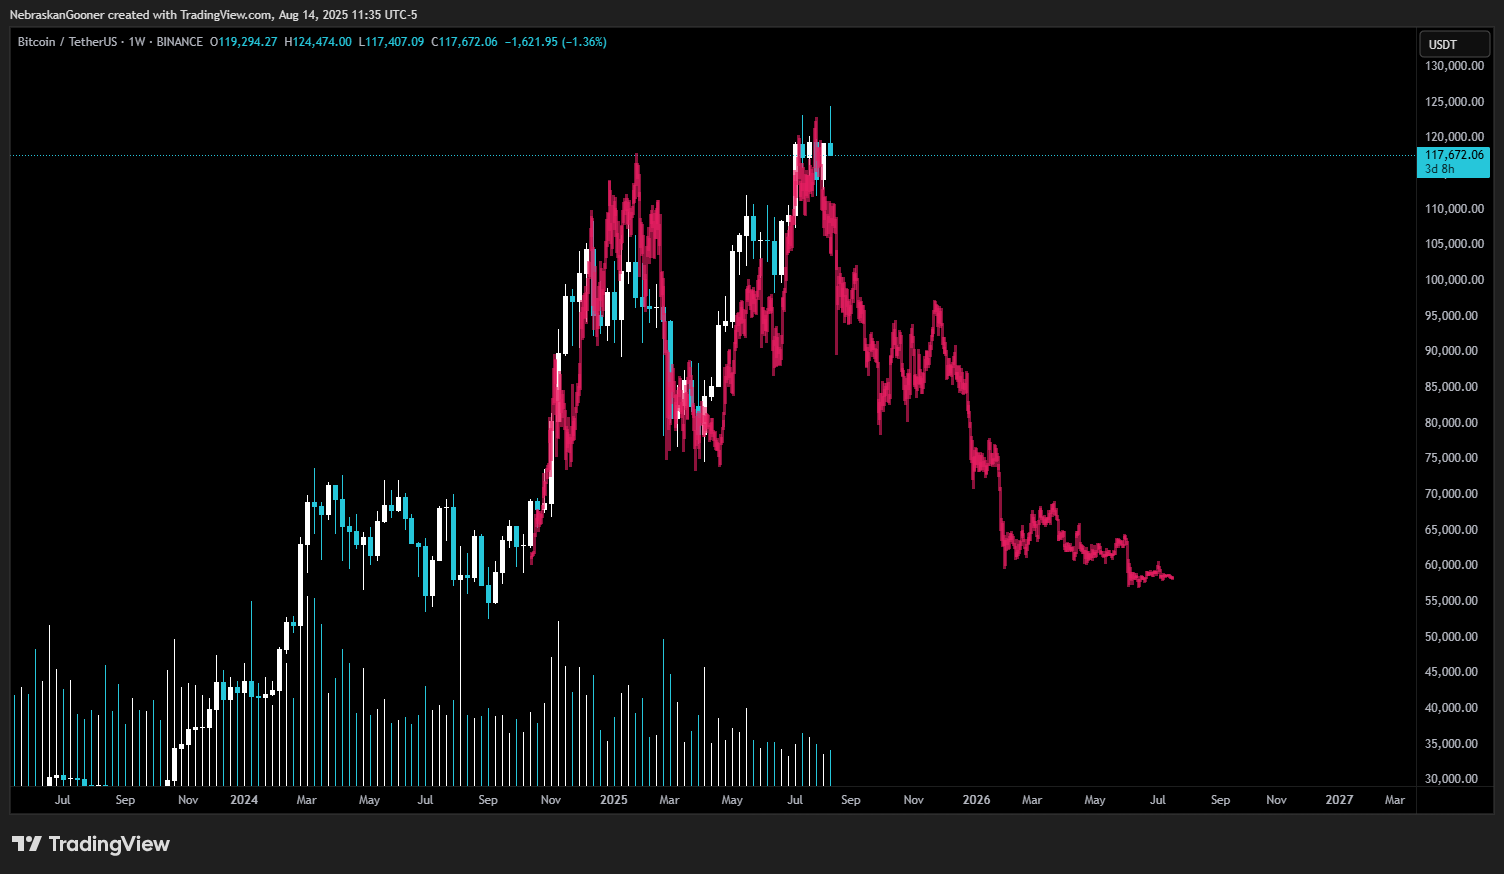Open the USDT currency selector
This screenshot has width=1504, height=874.
coord(1454,44)
